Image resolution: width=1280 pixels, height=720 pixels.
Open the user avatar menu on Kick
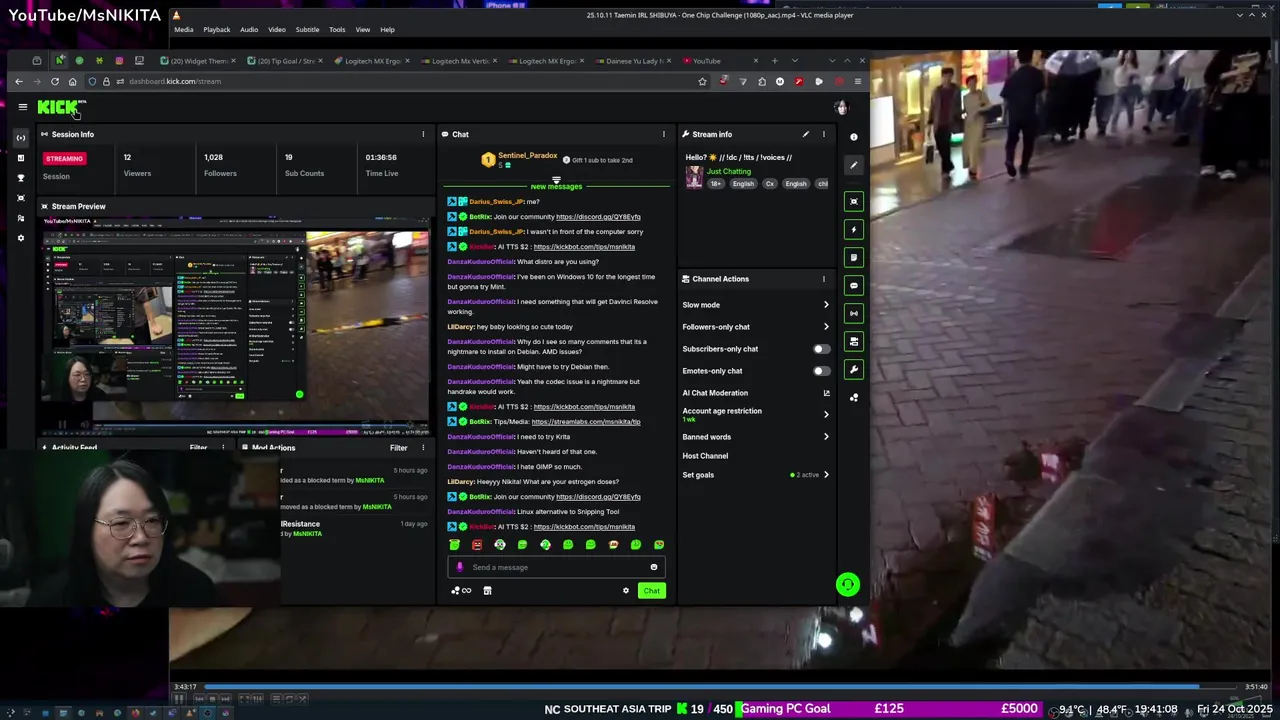coord(841,107)
